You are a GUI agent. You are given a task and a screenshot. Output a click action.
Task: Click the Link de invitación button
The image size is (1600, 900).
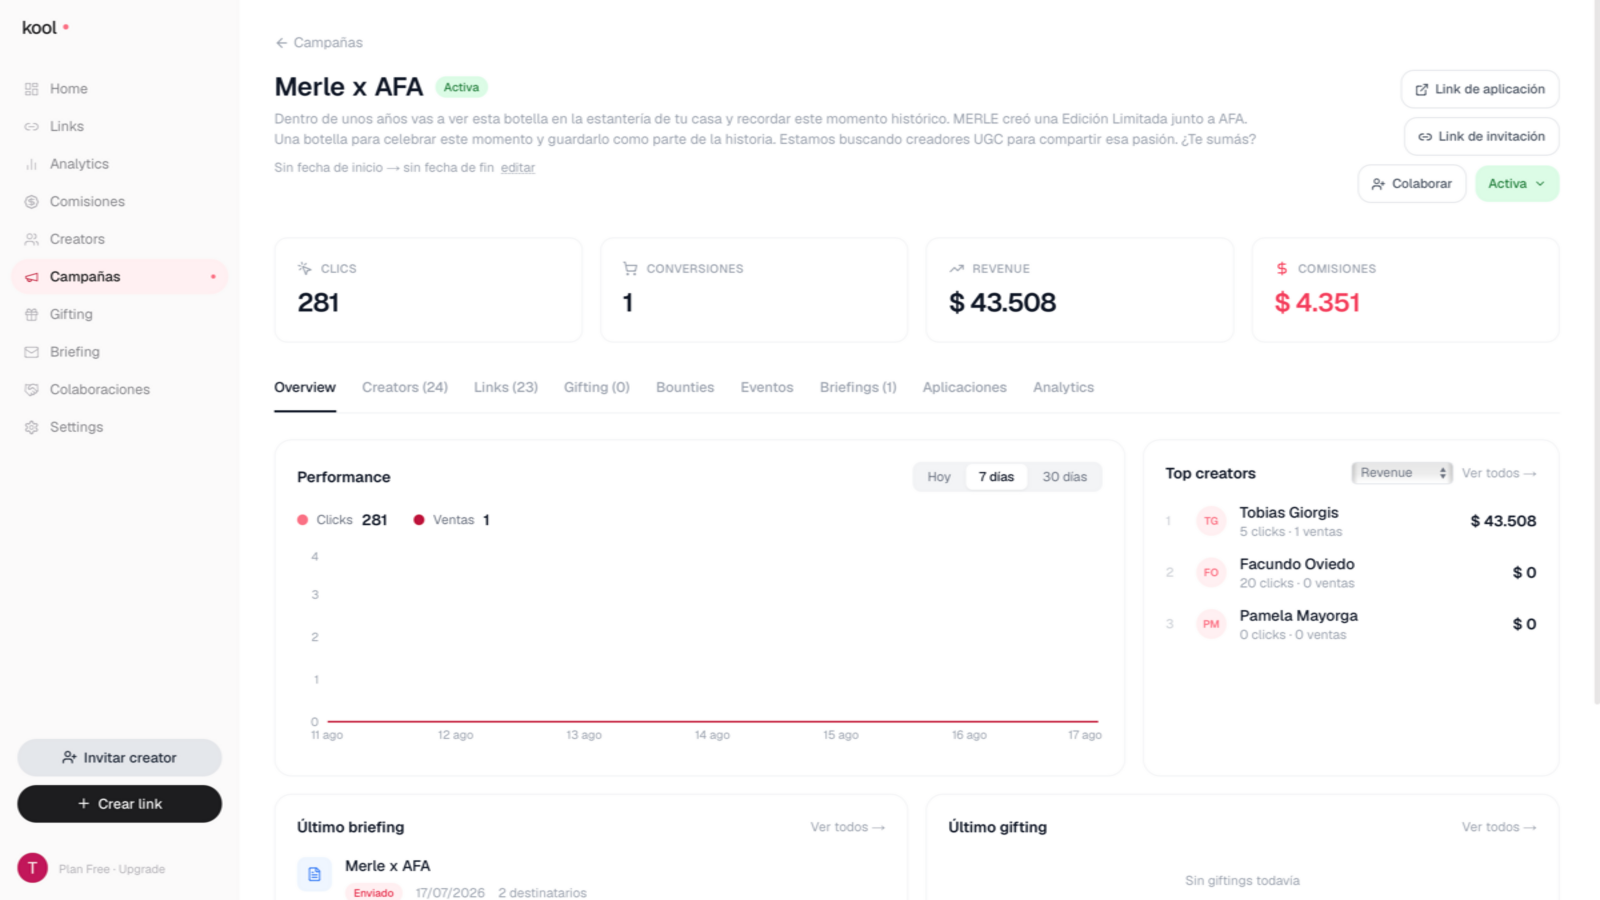1481,137
